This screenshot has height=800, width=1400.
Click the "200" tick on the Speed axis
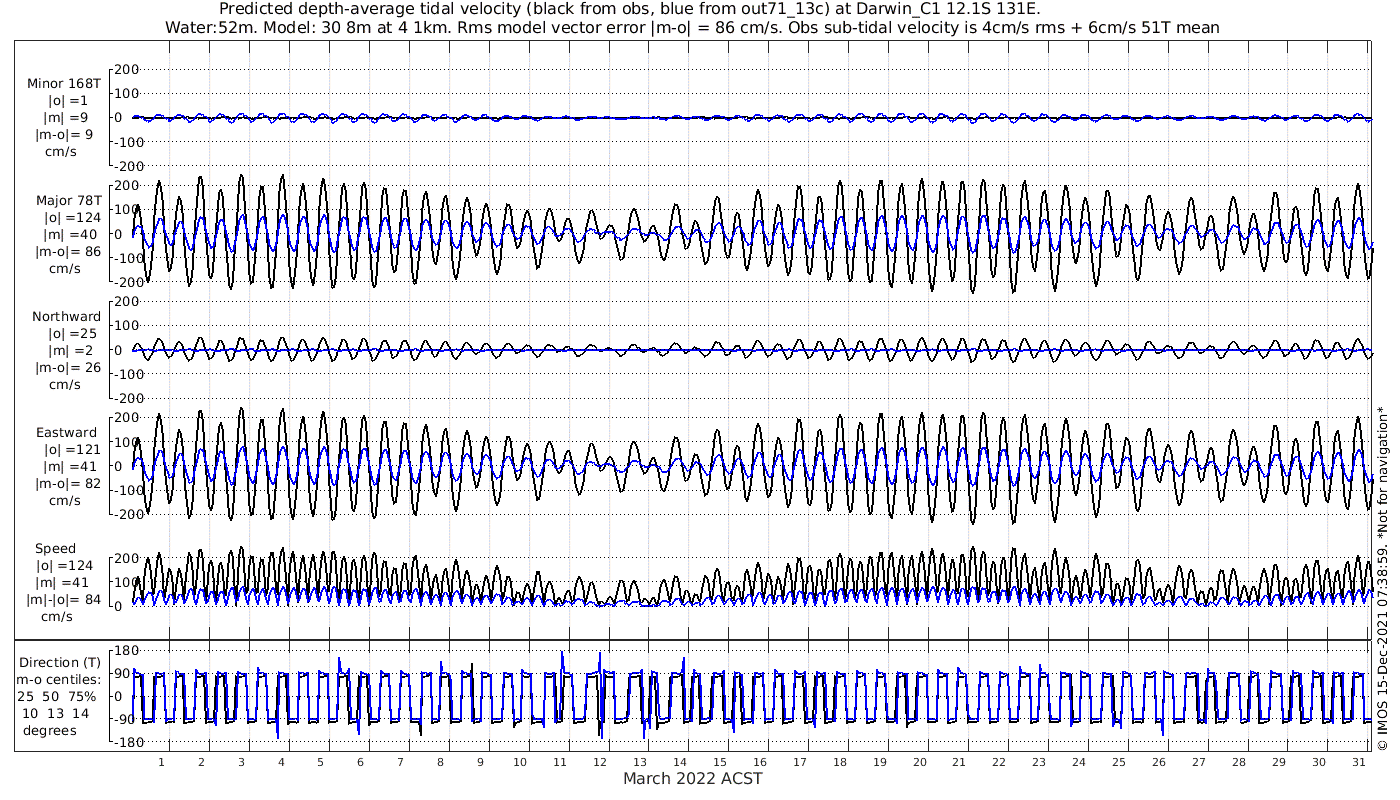tap(125, 558)
